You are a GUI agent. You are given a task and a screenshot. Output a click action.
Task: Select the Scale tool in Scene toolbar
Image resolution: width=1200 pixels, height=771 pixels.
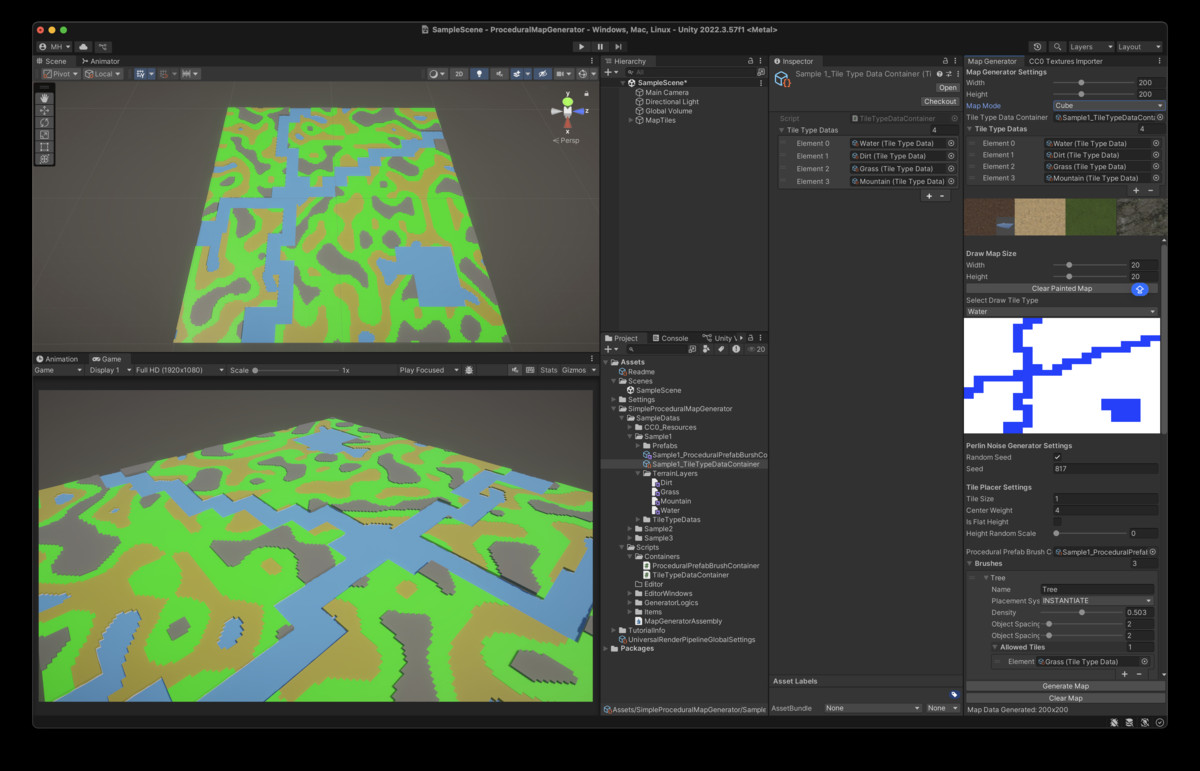pyautogui.click(x=44, y=134)
